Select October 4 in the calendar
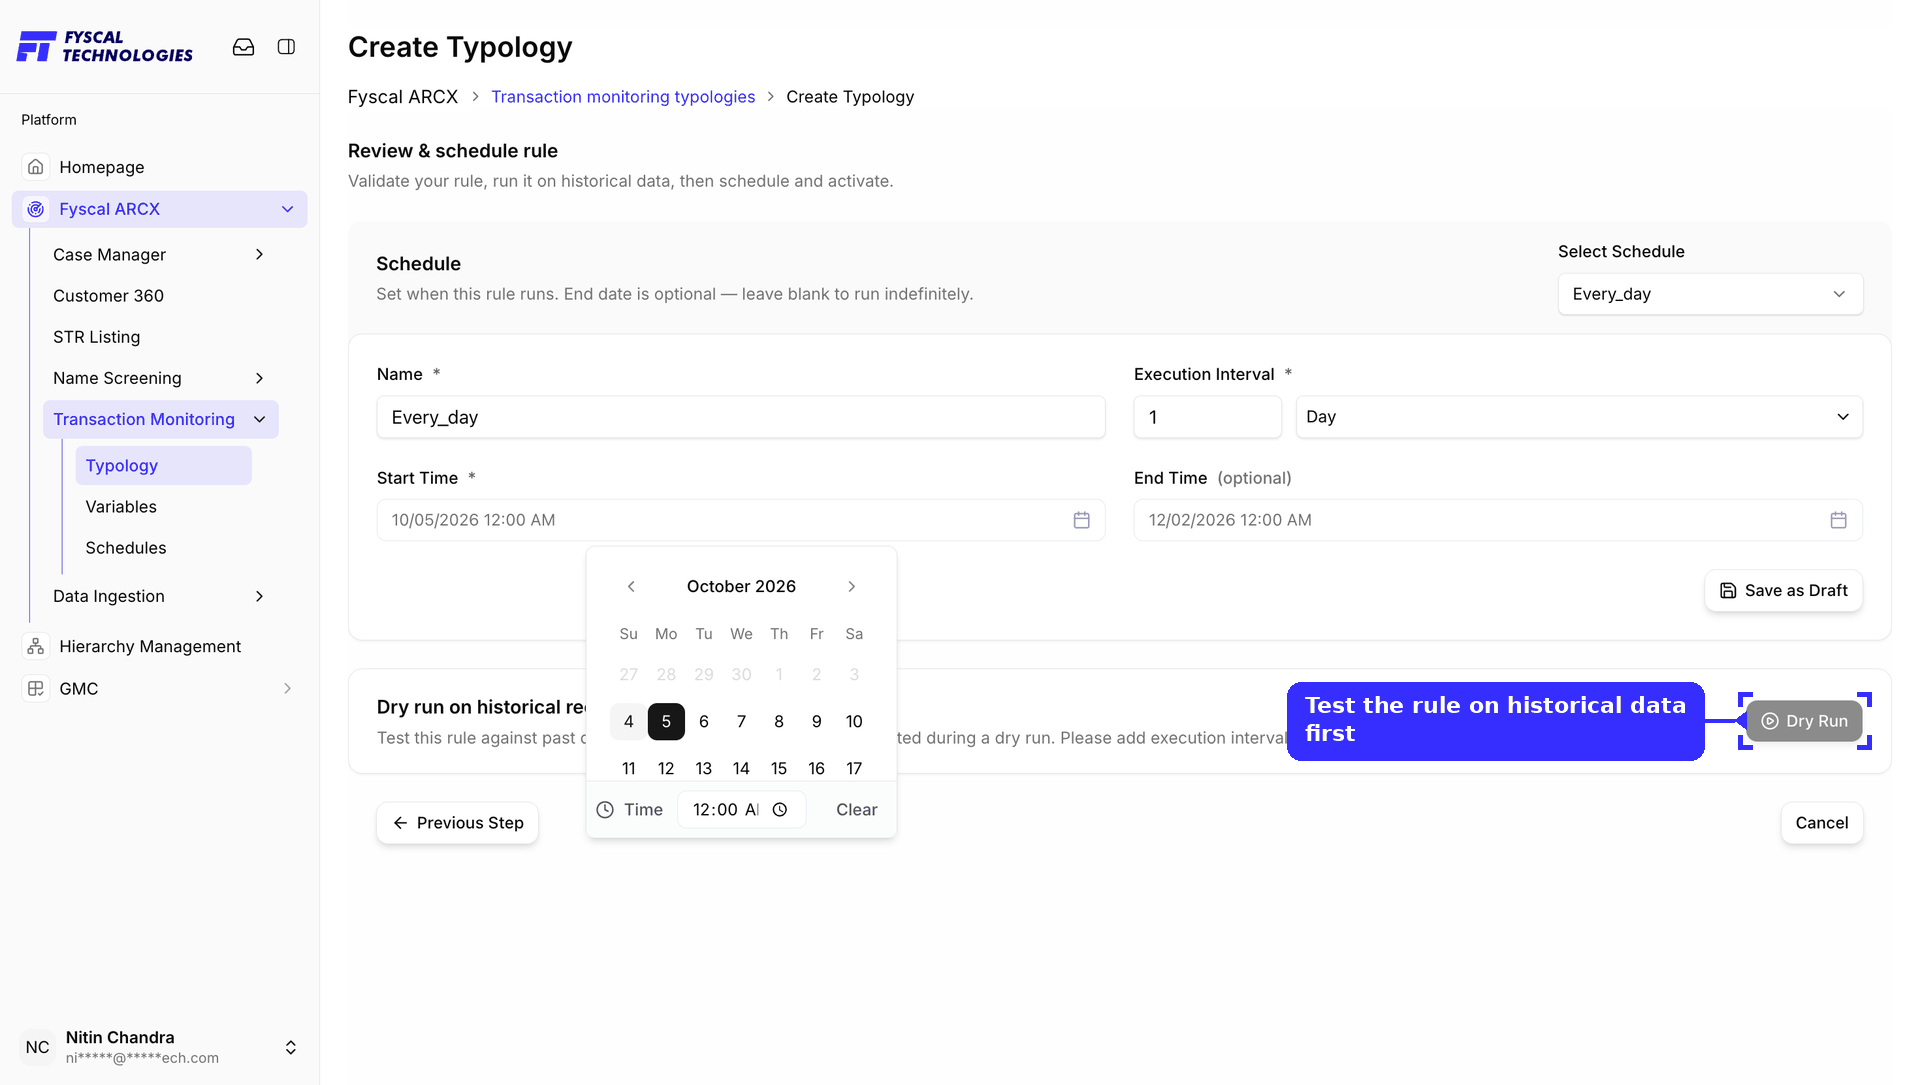Screen dimensions: 1920x1085 (x=628, y=722)
